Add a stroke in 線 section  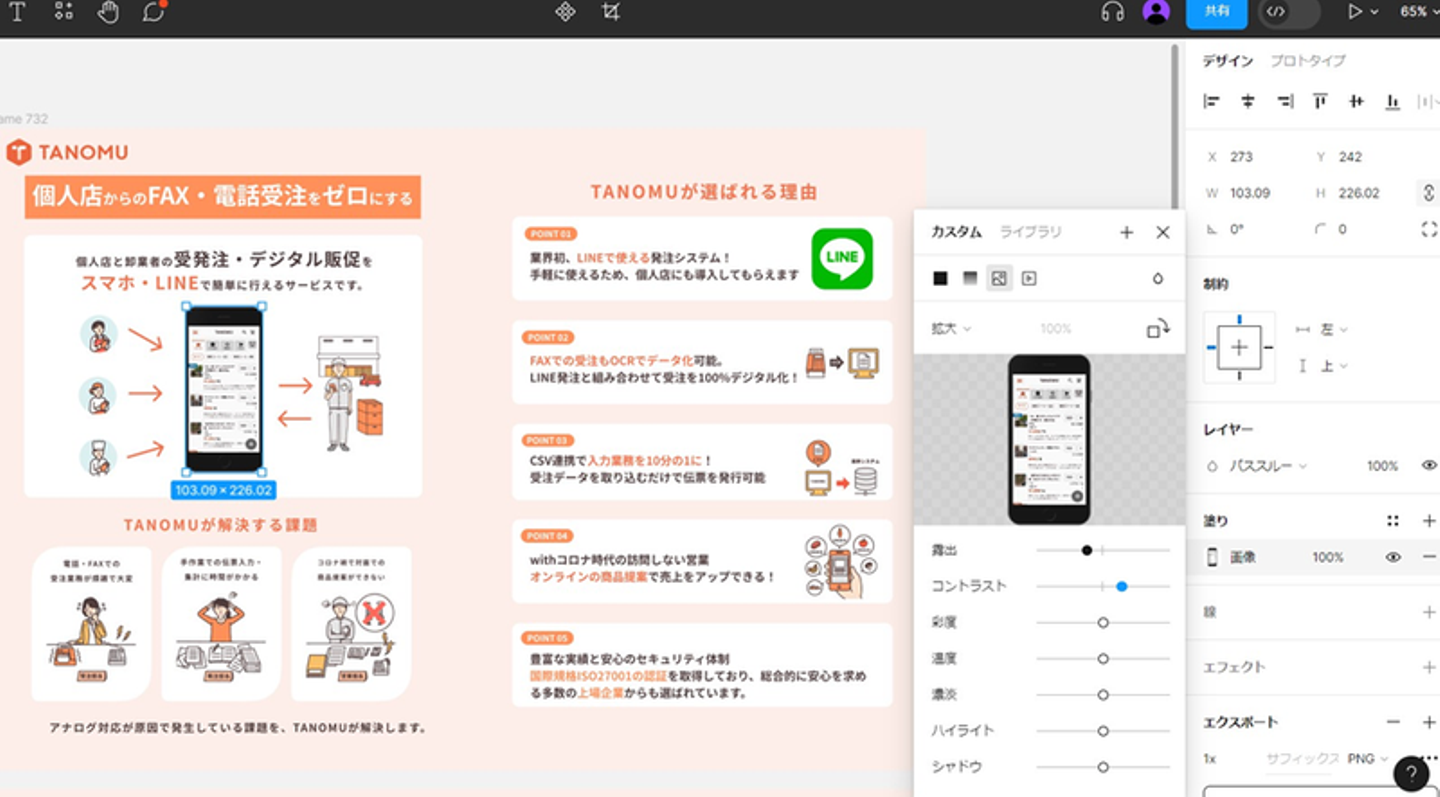click(x=1429, y=612)
